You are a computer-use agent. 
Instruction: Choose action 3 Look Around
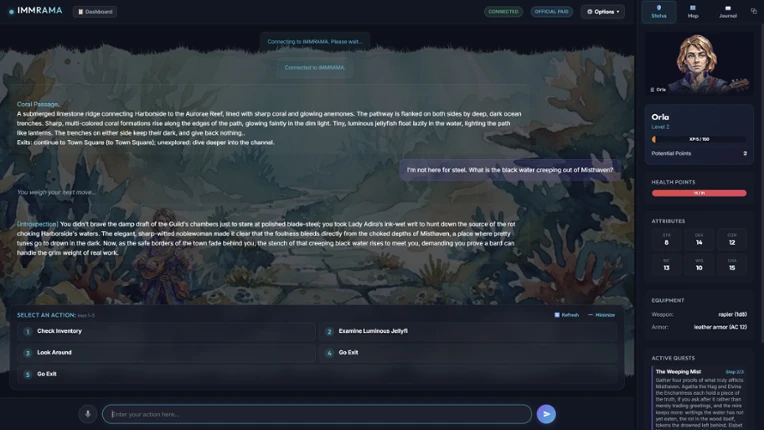(166, 353)
